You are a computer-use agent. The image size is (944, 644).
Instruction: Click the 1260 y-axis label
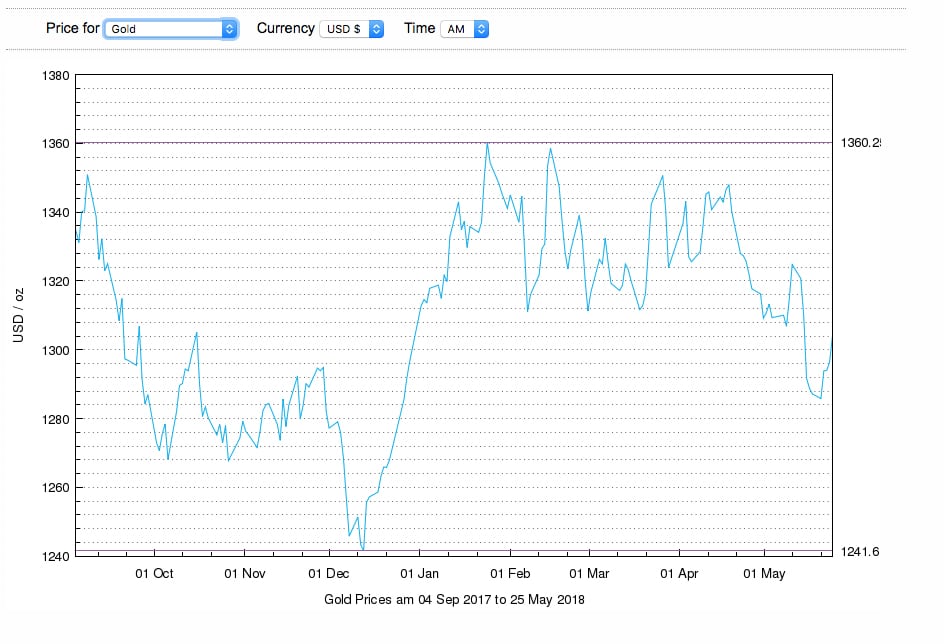[x=55, y=488]
